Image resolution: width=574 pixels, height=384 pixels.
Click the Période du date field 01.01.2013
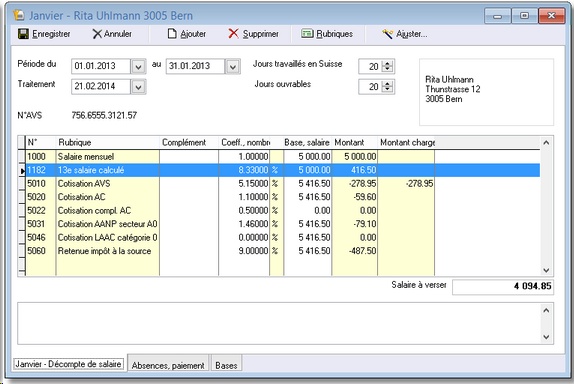(x=101, y=67)
